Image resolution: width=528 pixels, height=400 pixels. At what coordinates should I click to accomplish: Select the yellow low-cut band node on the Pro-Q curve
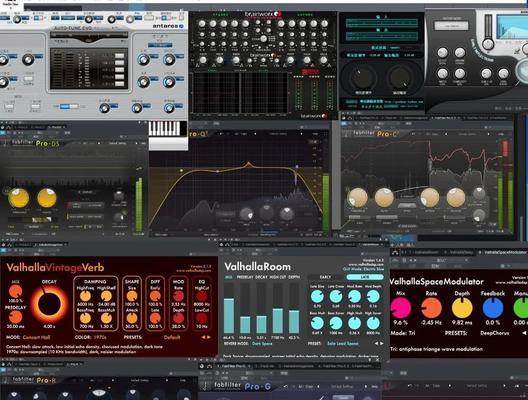point(182,171)
